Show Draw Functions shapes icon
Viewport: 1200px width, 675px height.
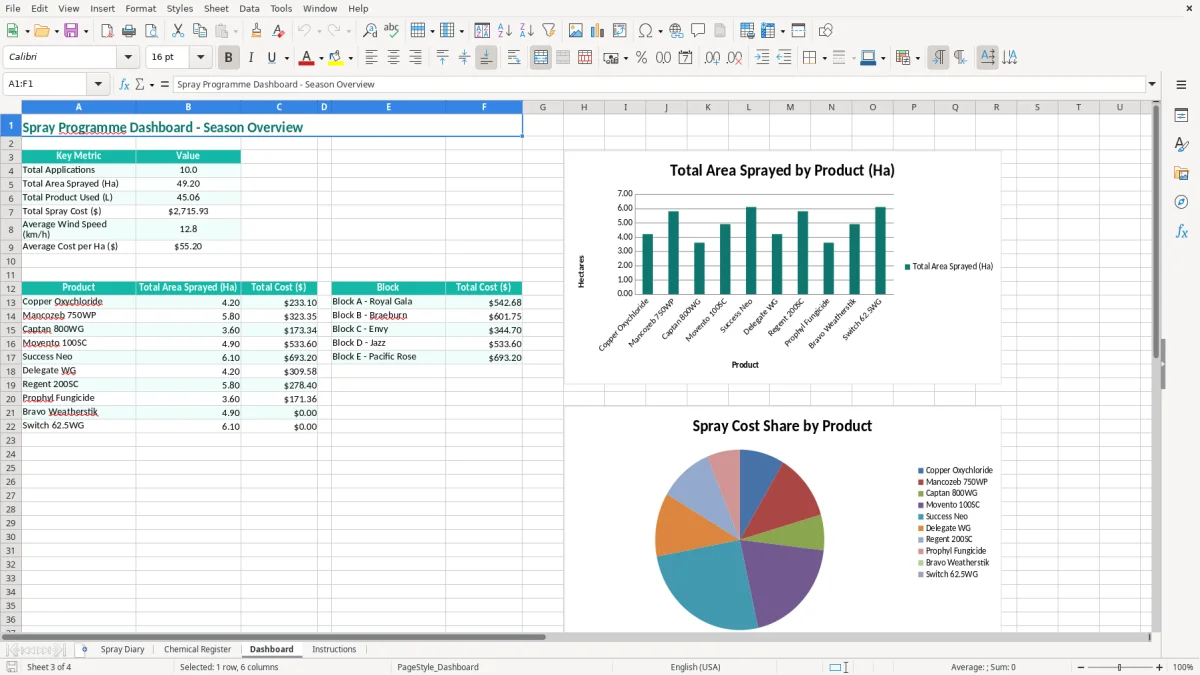pyautogui.click(x=825, y=31)
